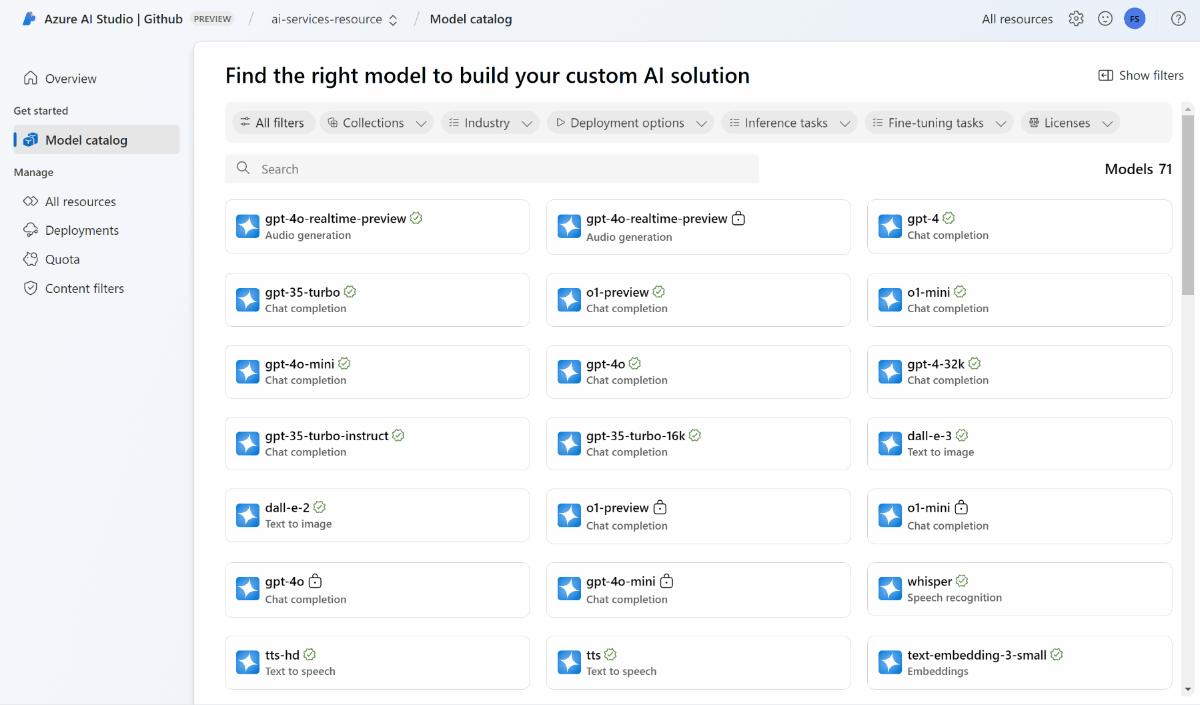Screen dimensions: 1200x705
Task: Click the dall-e-3 model icon
Action: tap(890, 443)
